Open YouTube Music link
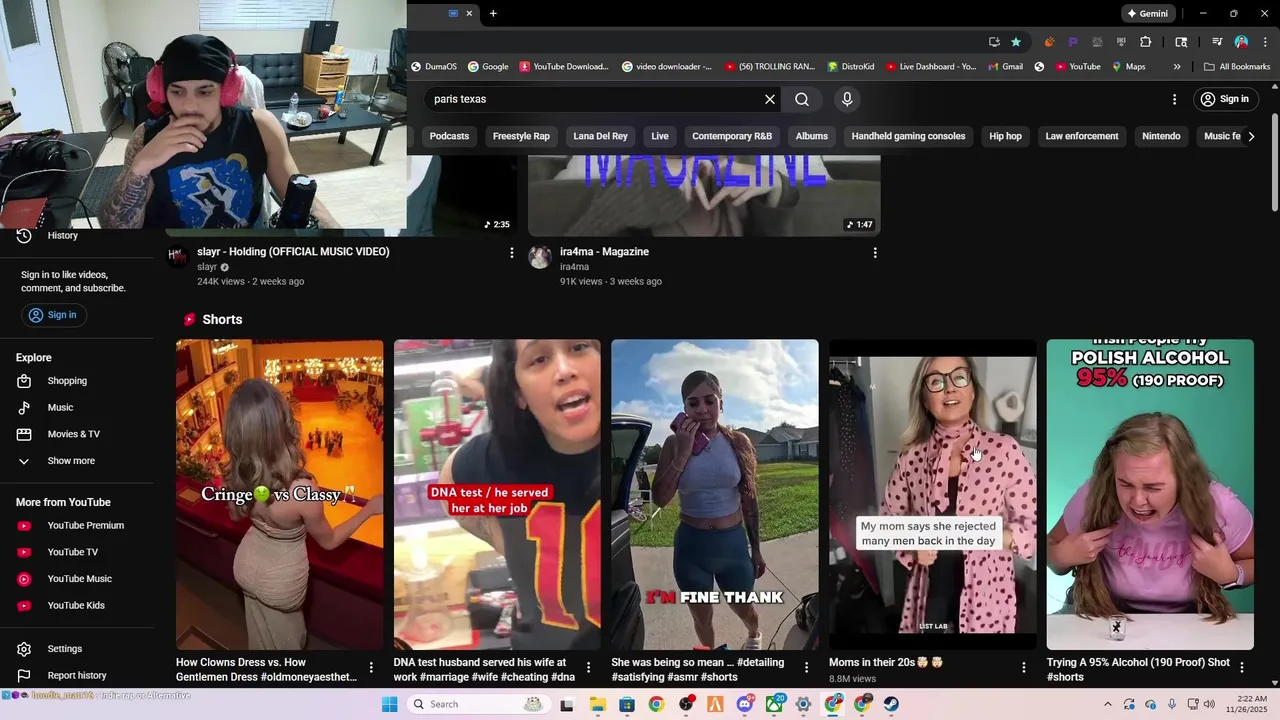The width and height of the screenshot is (1280, 720). click(77, 579)
